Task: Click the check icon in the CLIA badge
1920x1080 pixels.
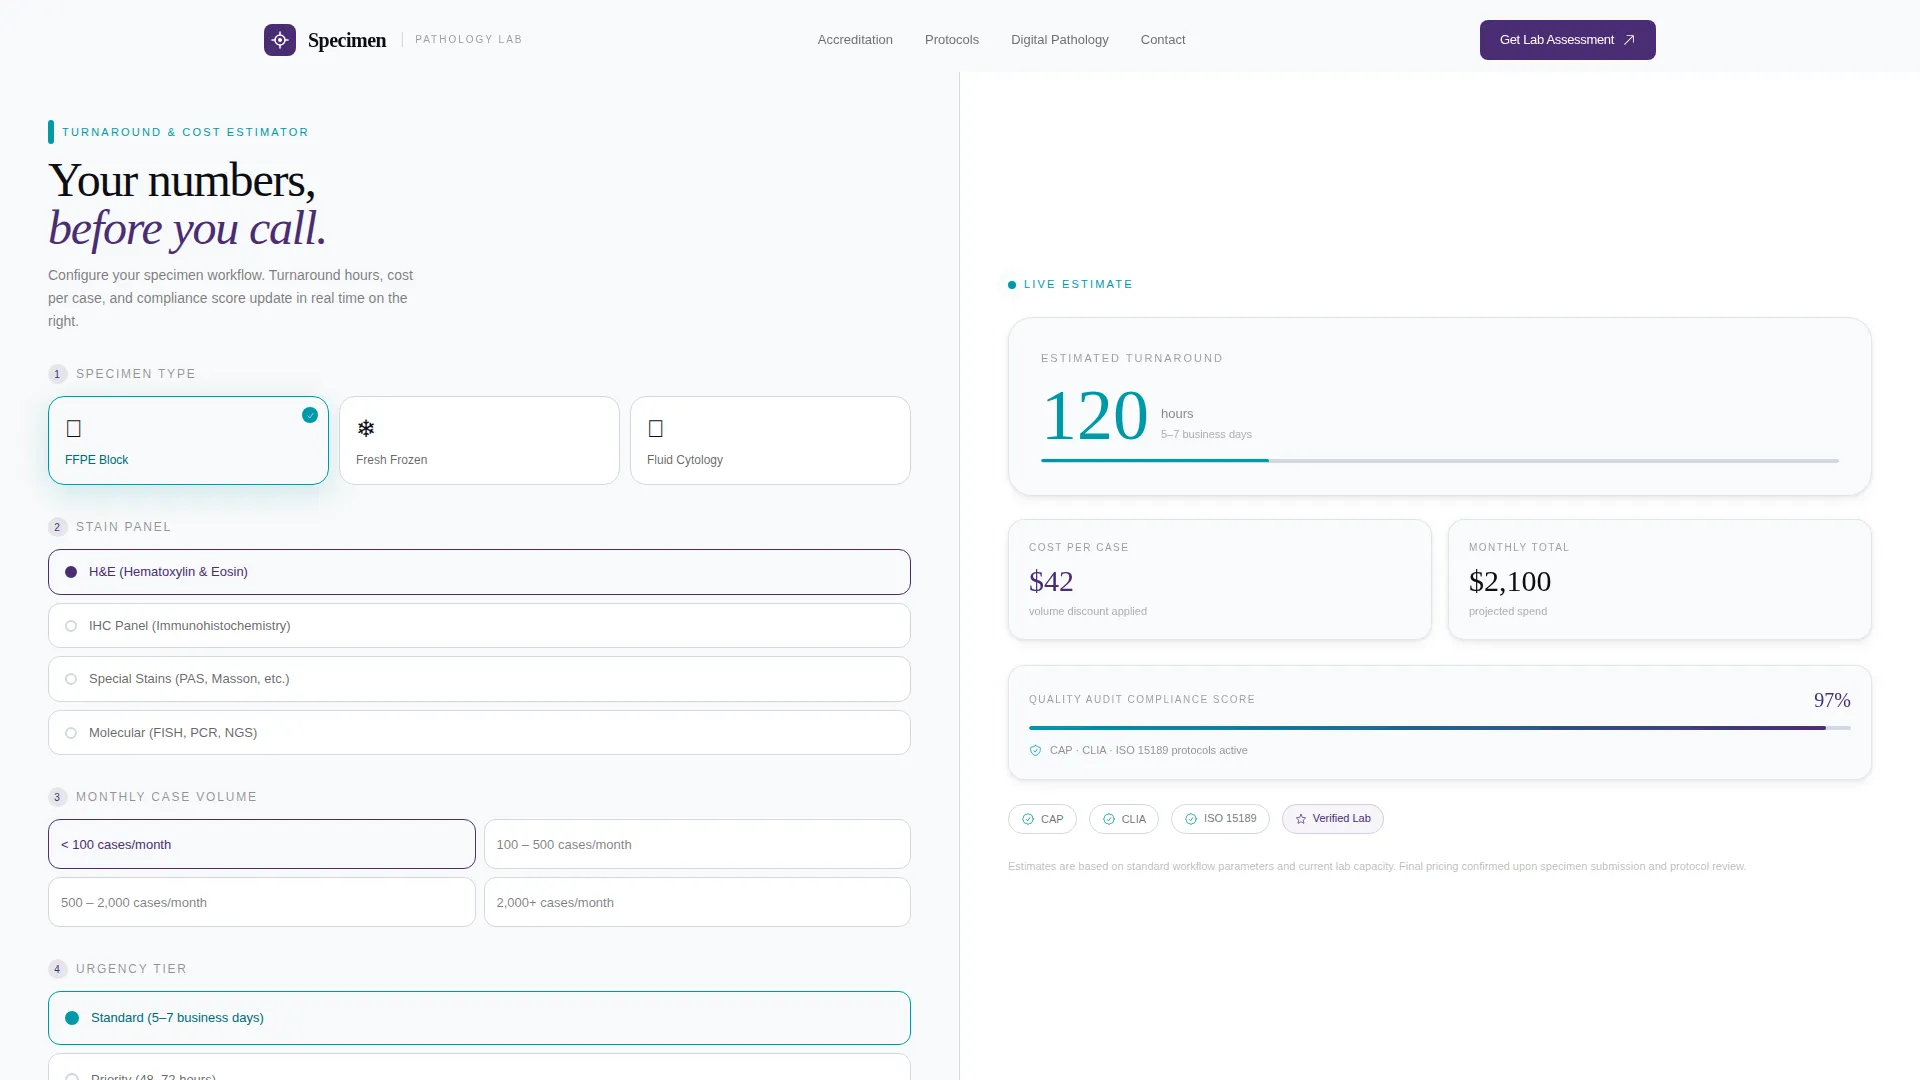Action: click(x=1109, y=819)
